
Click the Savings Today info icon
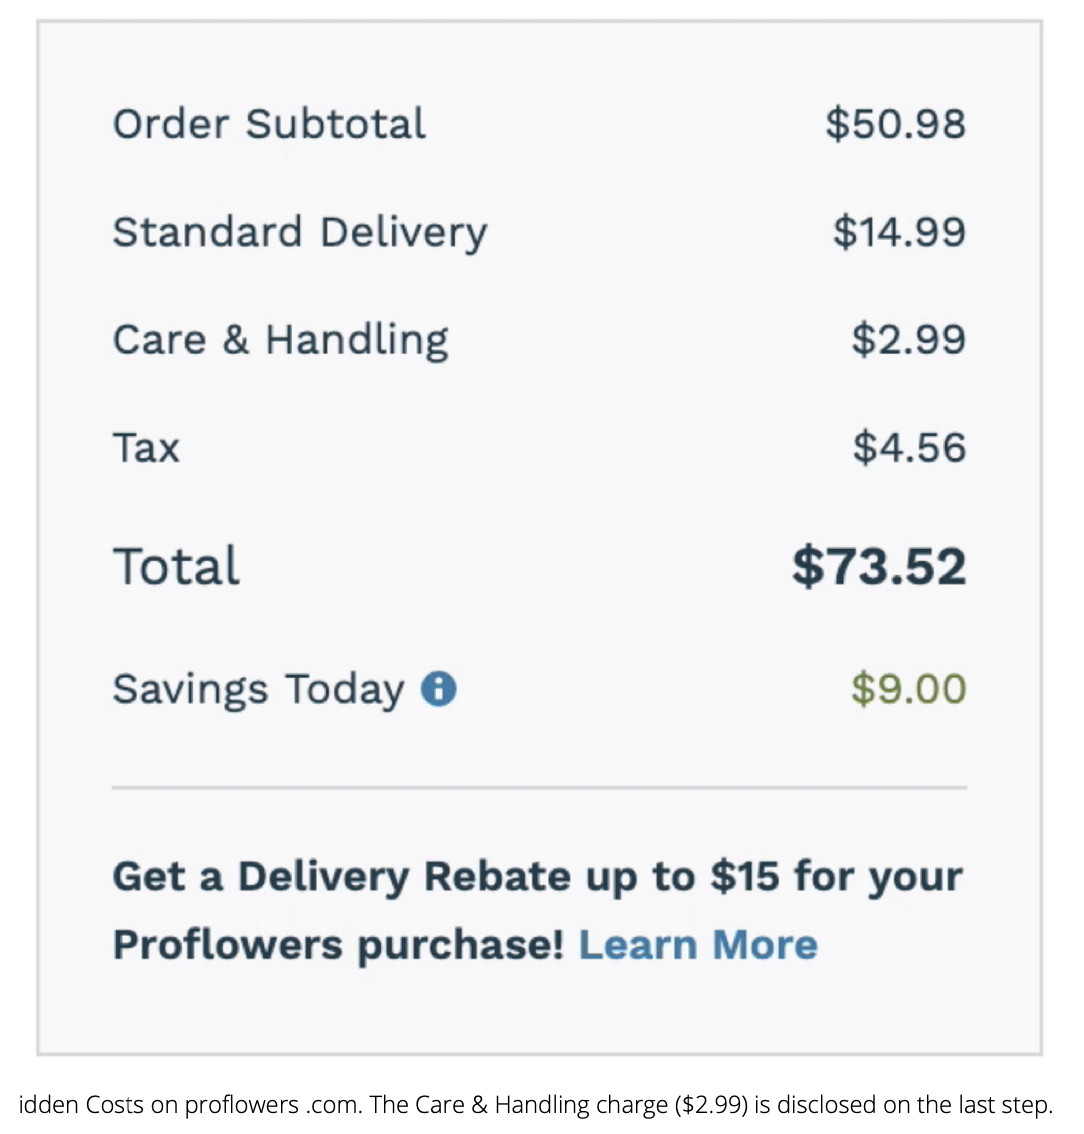(x=438, y=688)
